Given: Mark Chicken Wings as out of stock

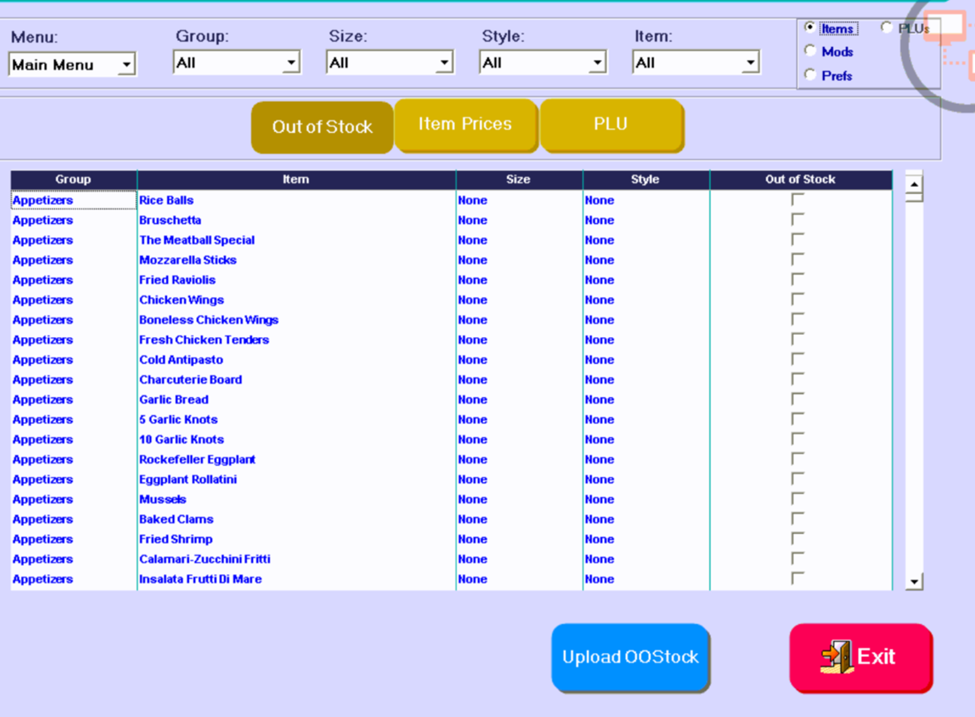Looking at the screenshot, I should (797, 299).
